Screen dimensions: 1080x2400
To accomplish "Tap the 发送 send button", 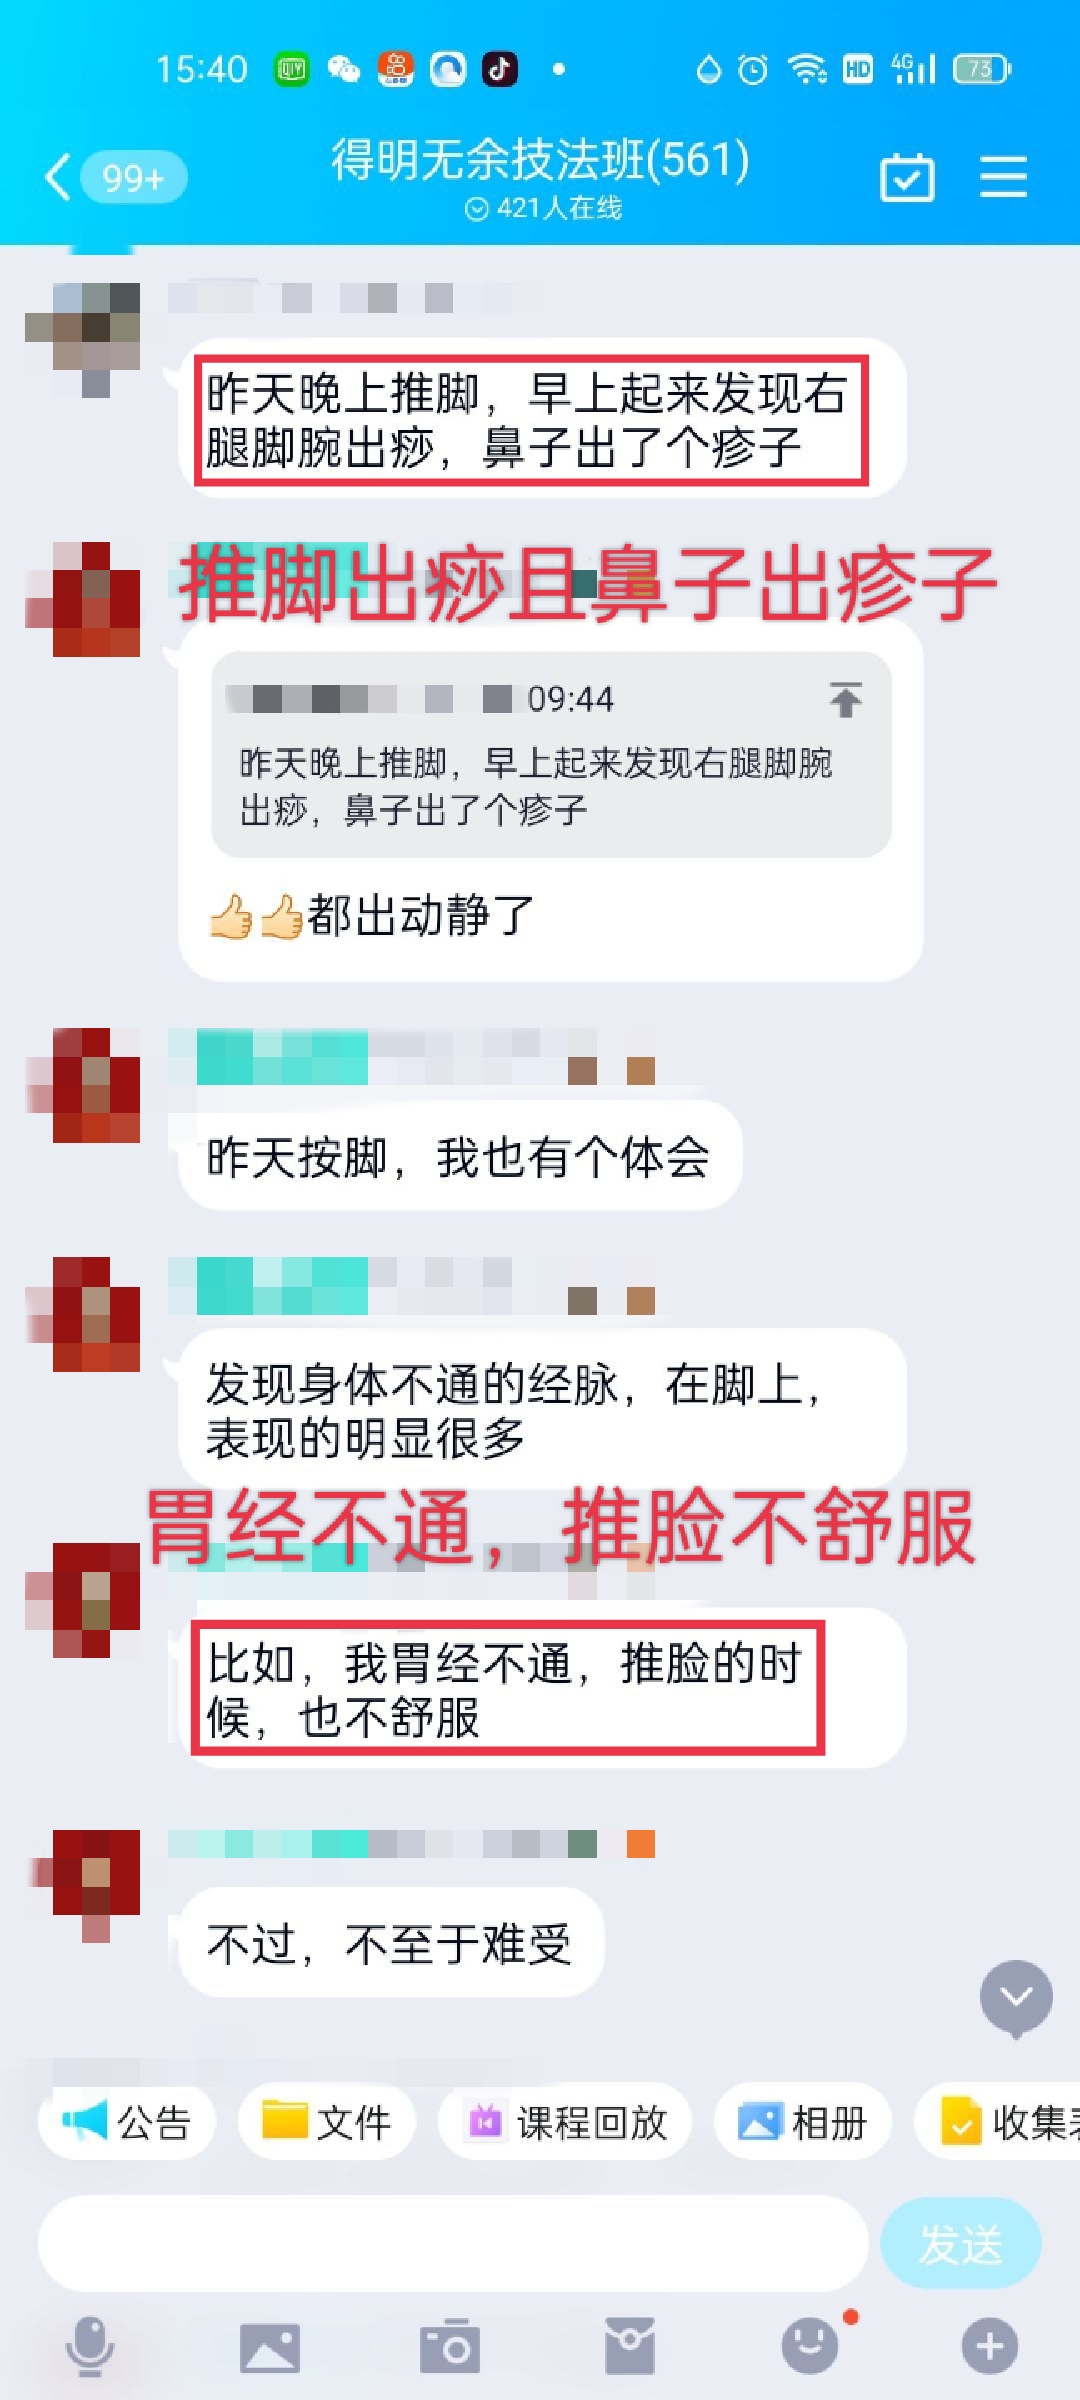I will click(961, 2244).
